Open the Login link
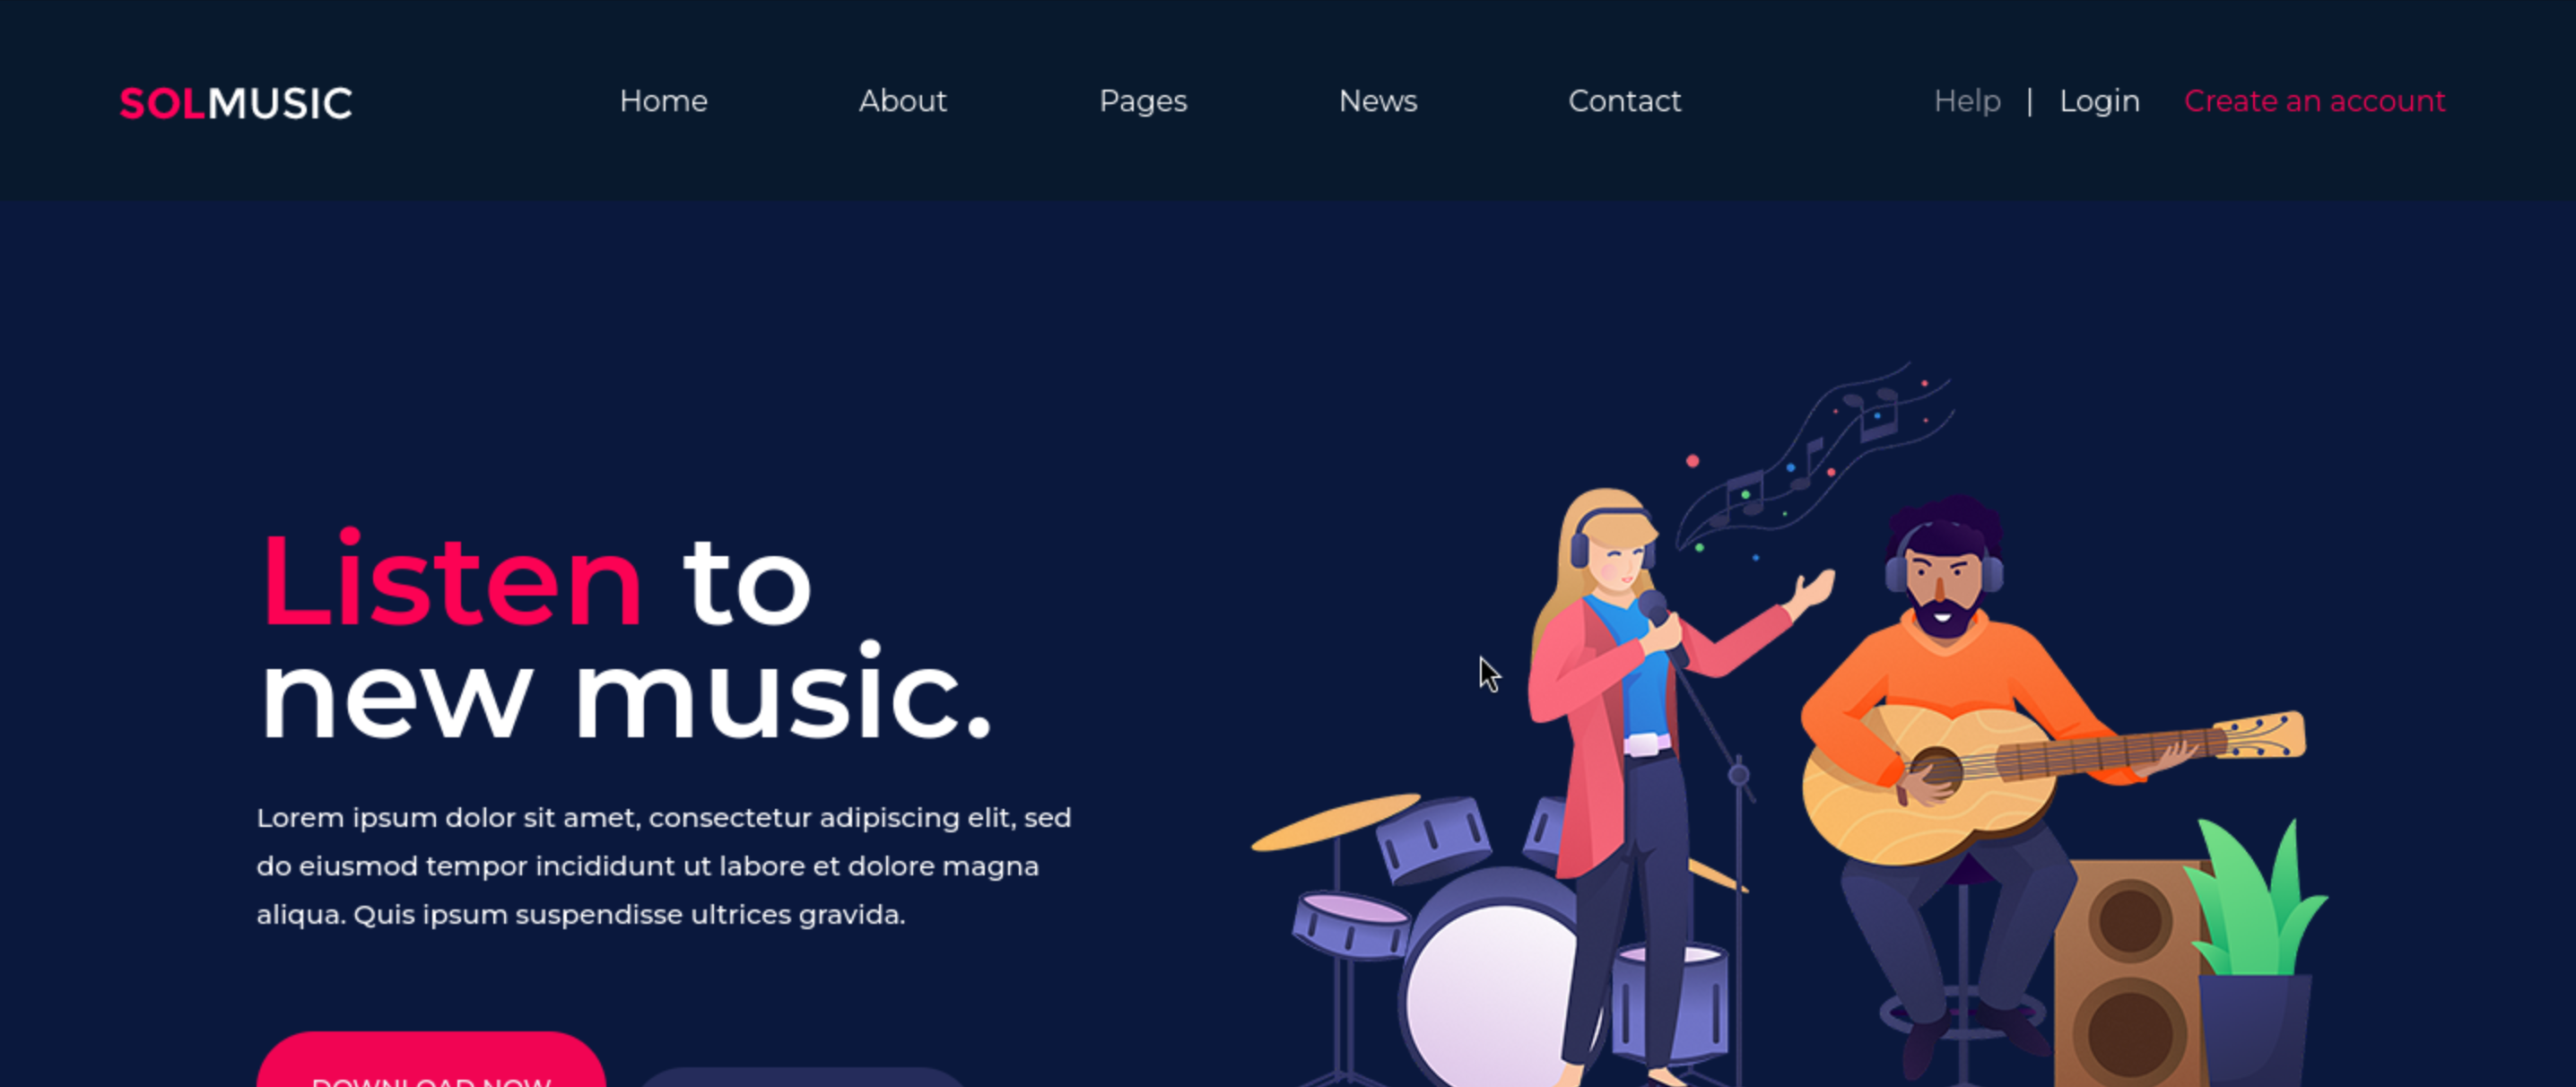The image size is (2576, 1087). (2099, 101)
